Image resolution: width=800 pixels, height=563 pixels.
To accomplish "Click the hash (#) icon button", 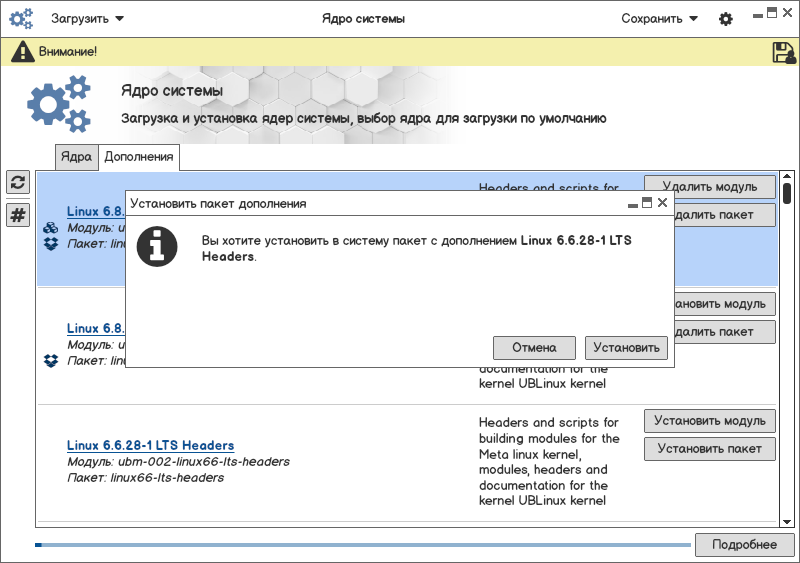I will point(18,214).
